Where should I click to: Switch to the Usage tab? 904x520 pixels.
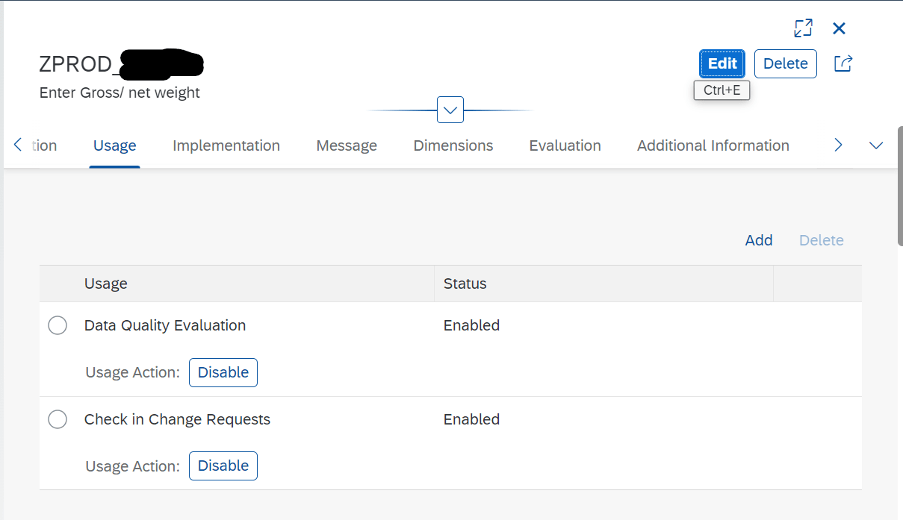click(115, 146)
